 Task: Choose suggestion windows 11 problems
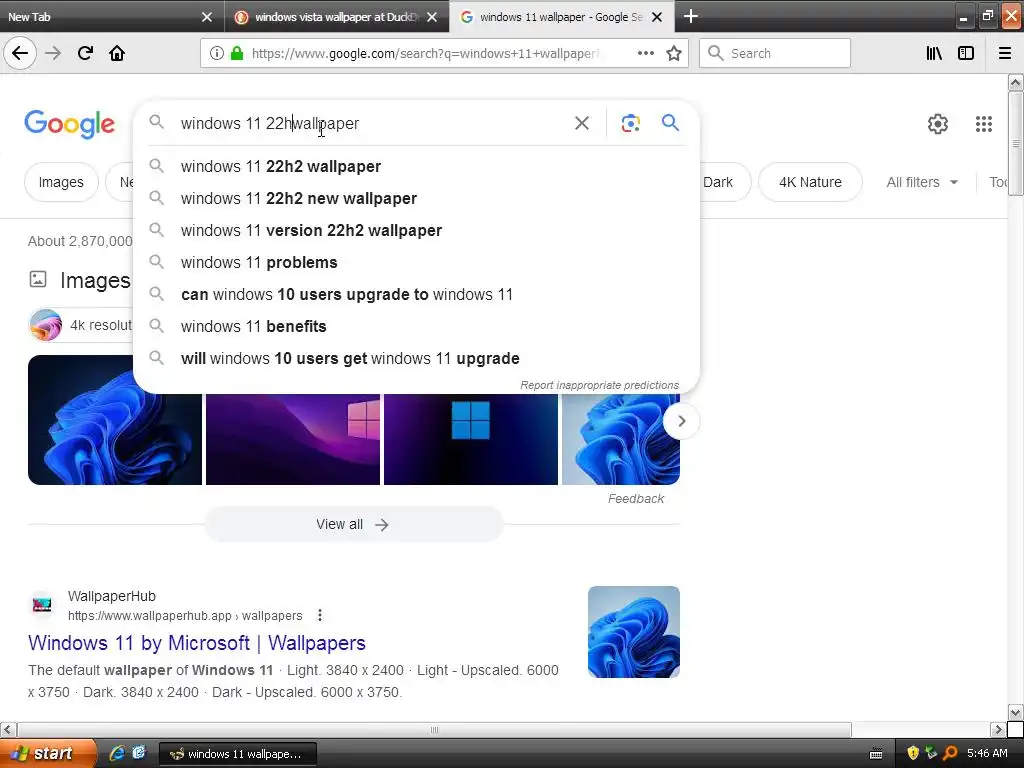coord(416,263)
